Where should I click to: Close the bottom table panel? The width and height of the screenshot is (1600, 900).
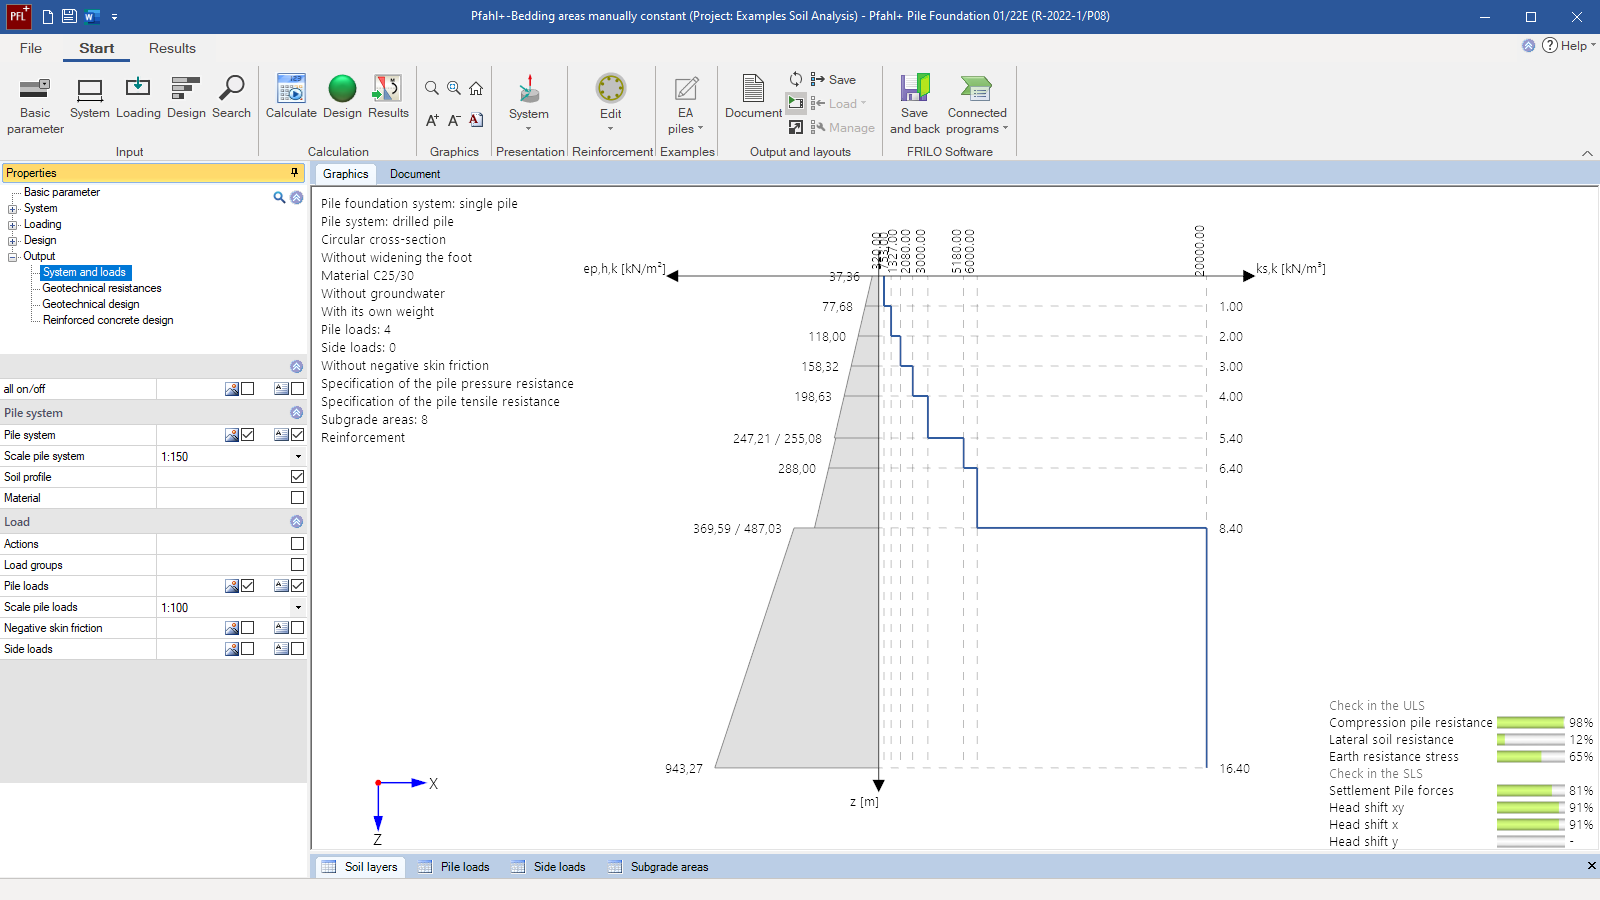[1591, 866]
